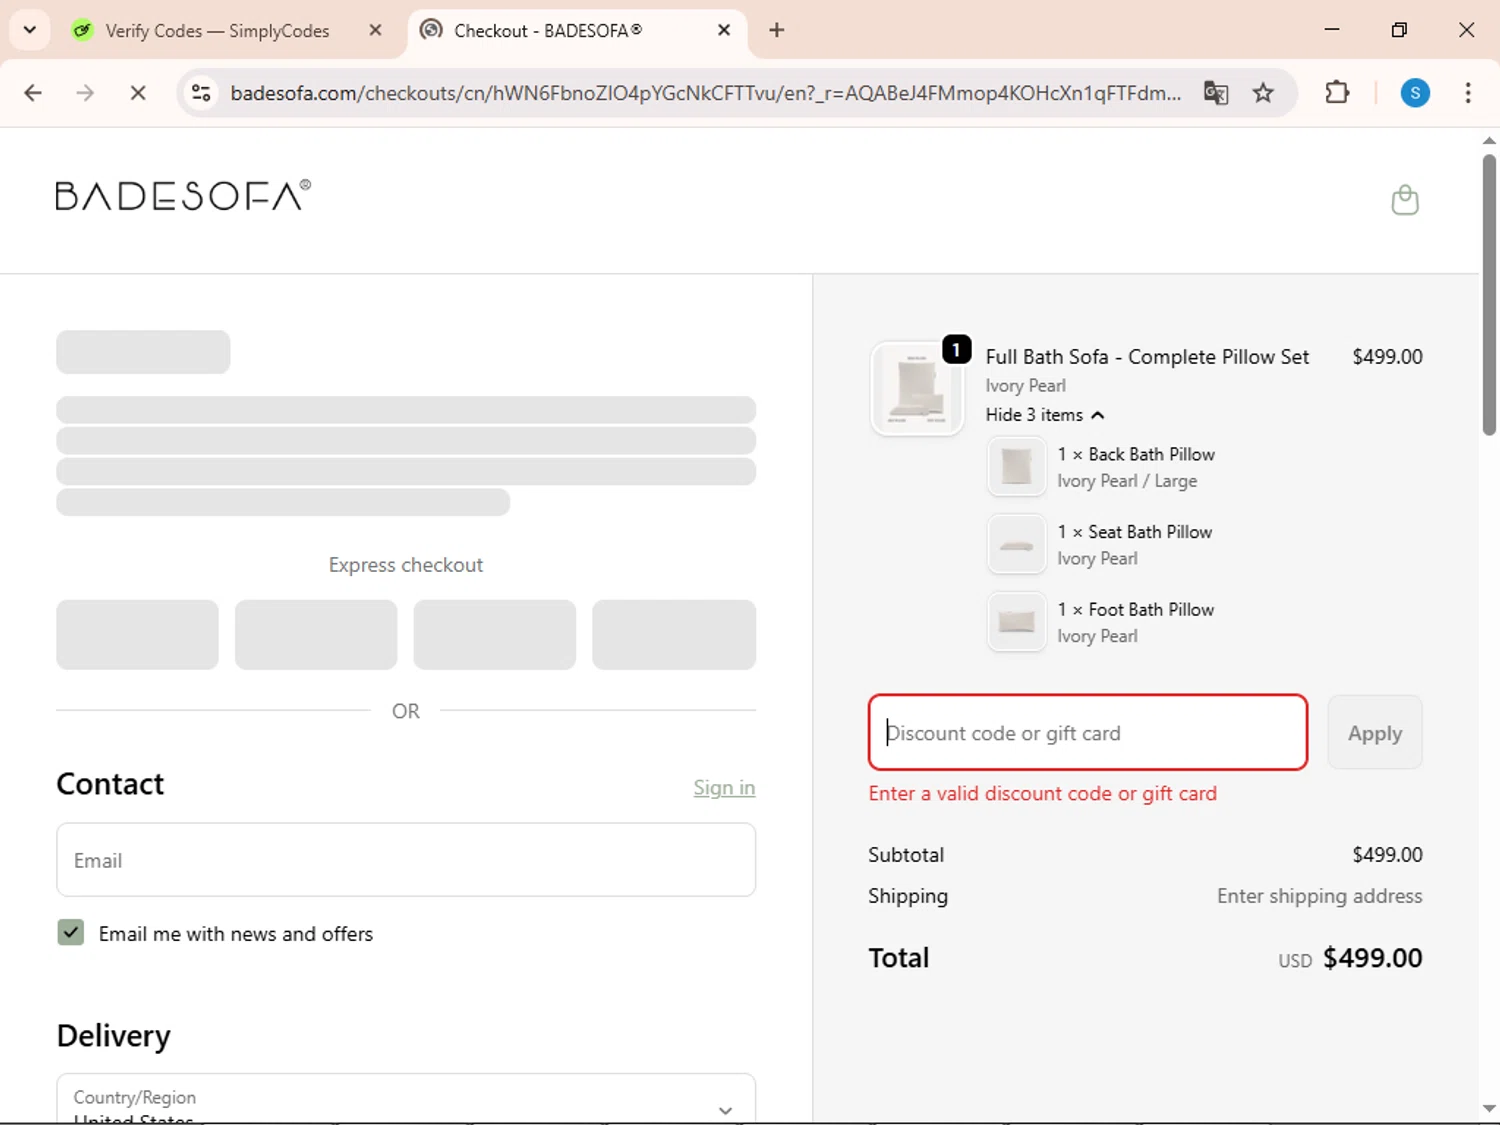Click the Subtotal $499.00 value
Image resolution: width=1500 pixels, height=1125 pixels.
coord(1387,855)
